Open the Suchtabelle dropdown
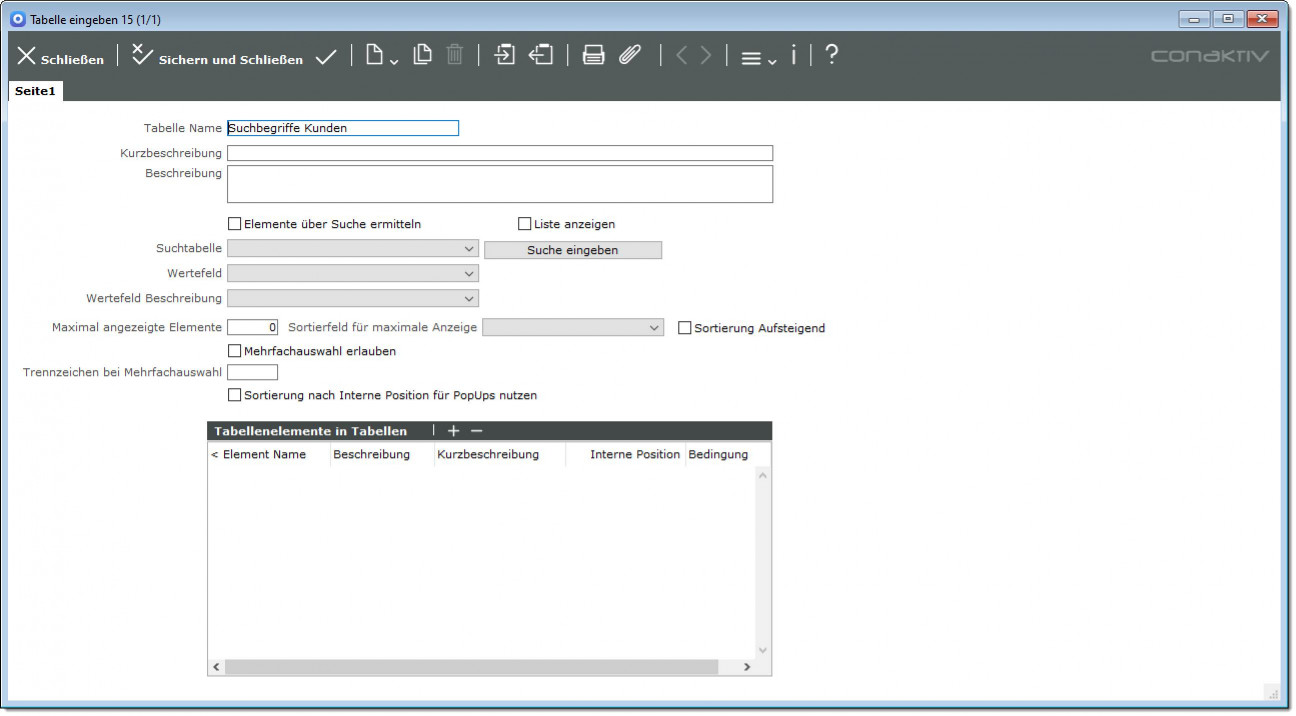This screenshot has height=716, width=1296. click(353, 248)
